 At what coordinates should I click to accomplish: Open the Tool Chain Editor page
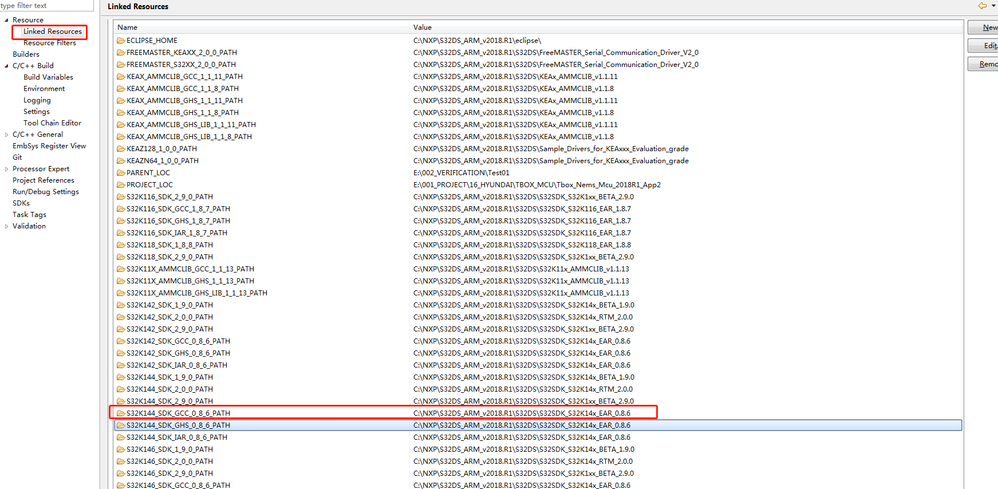coord(52,123)
